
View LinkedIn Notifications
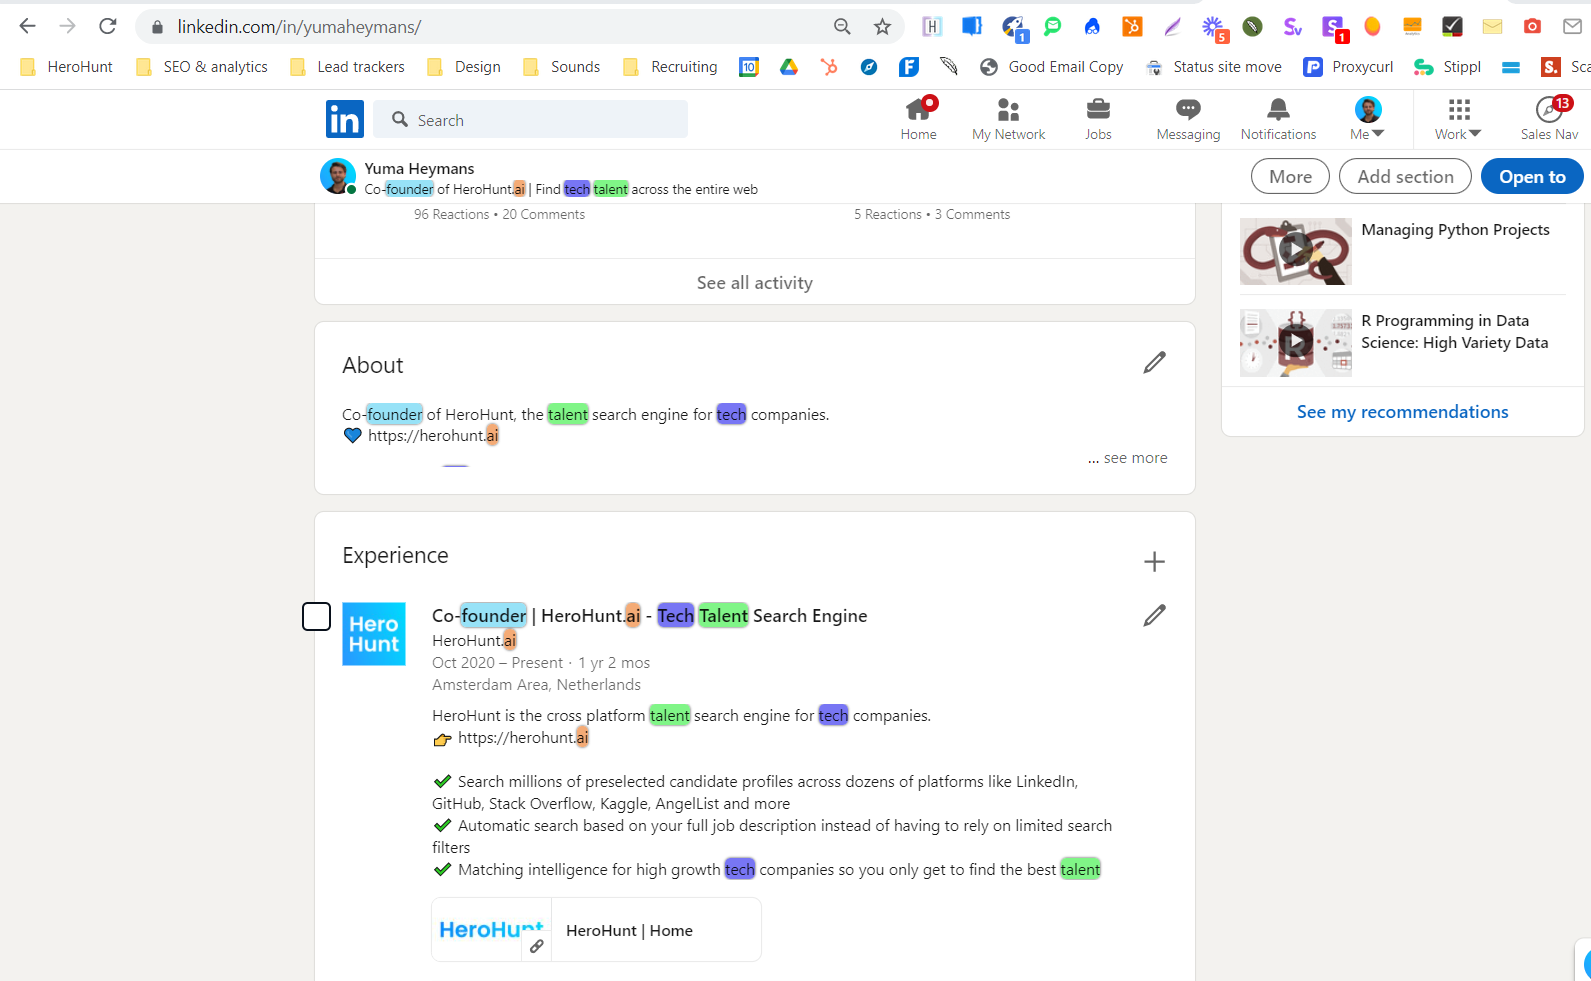[1278, 120]
